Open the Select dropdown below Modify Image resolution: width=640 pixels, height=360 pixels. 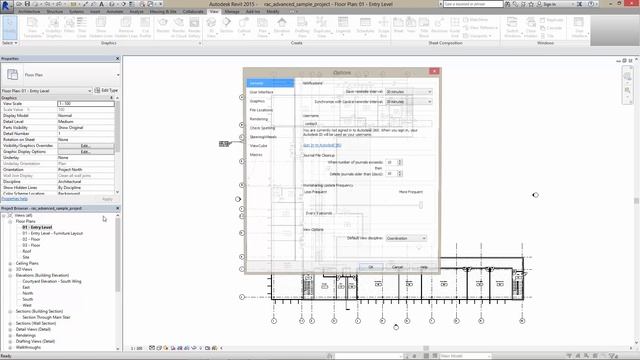tap(10, 43)
